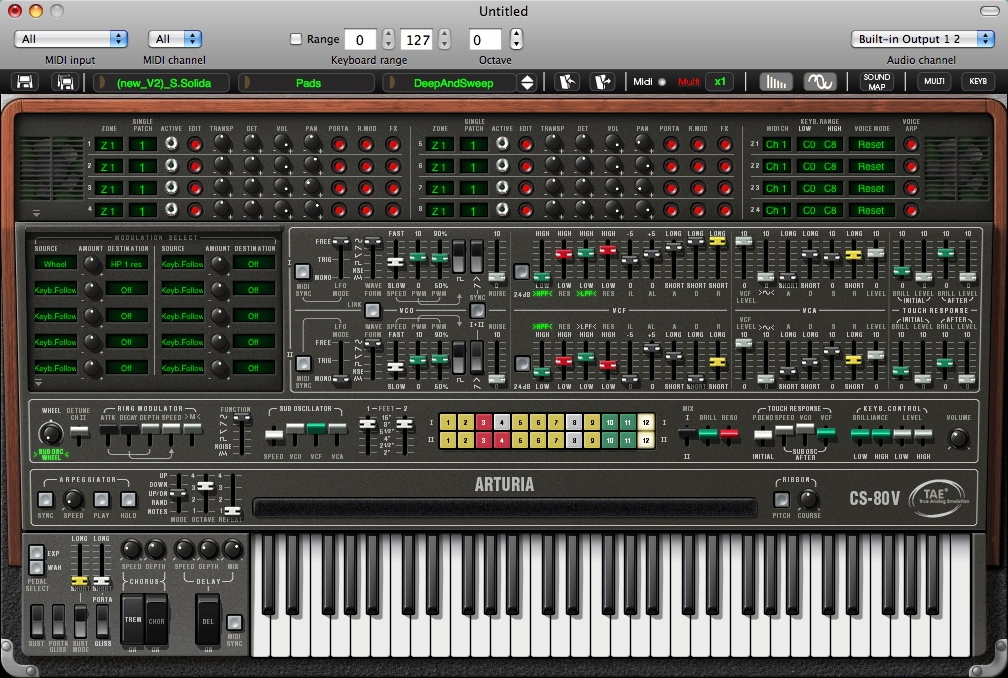
Task: Toggle the arpeggiator Hold button
Action: click(129, 499)
